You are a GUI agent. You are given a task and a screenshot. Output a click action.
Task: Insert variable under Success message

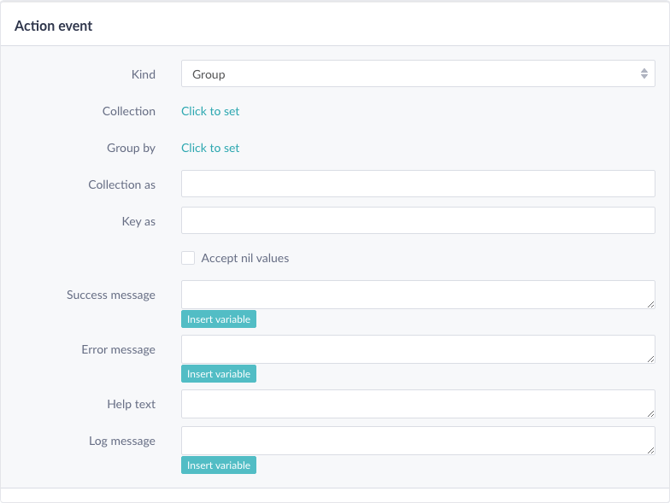pyautogui.click(x=219, y=319)
